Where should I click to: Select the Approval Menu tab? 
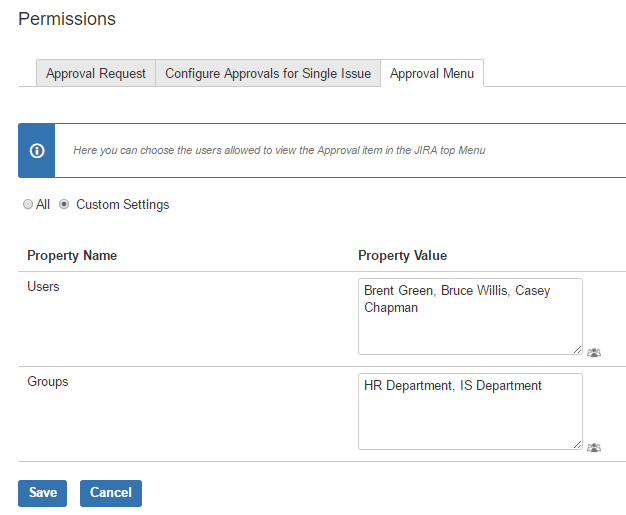432,73
